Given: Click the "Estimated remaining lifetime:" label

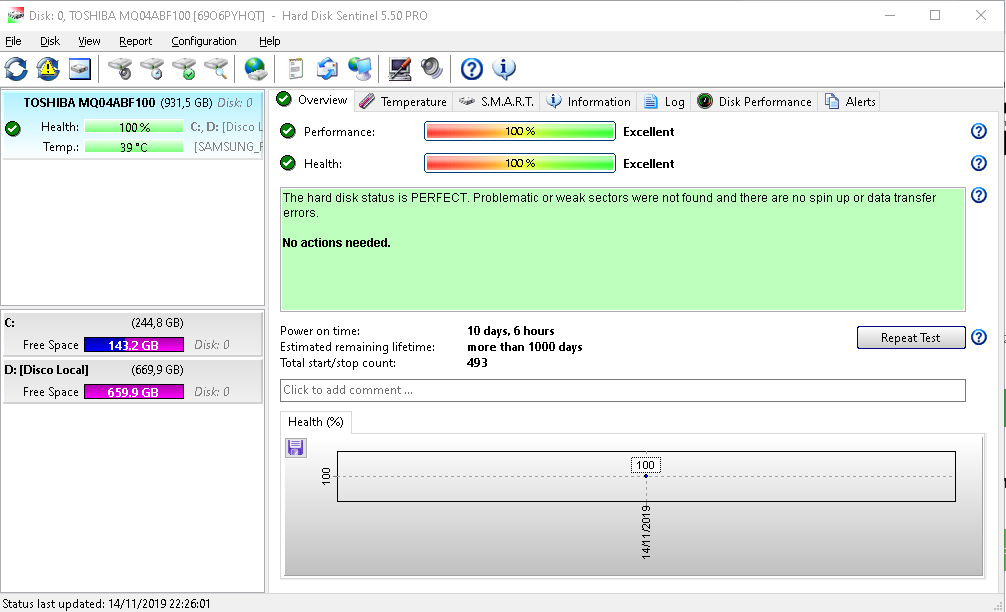Looking at the screenshot, I should coord(357,347).
